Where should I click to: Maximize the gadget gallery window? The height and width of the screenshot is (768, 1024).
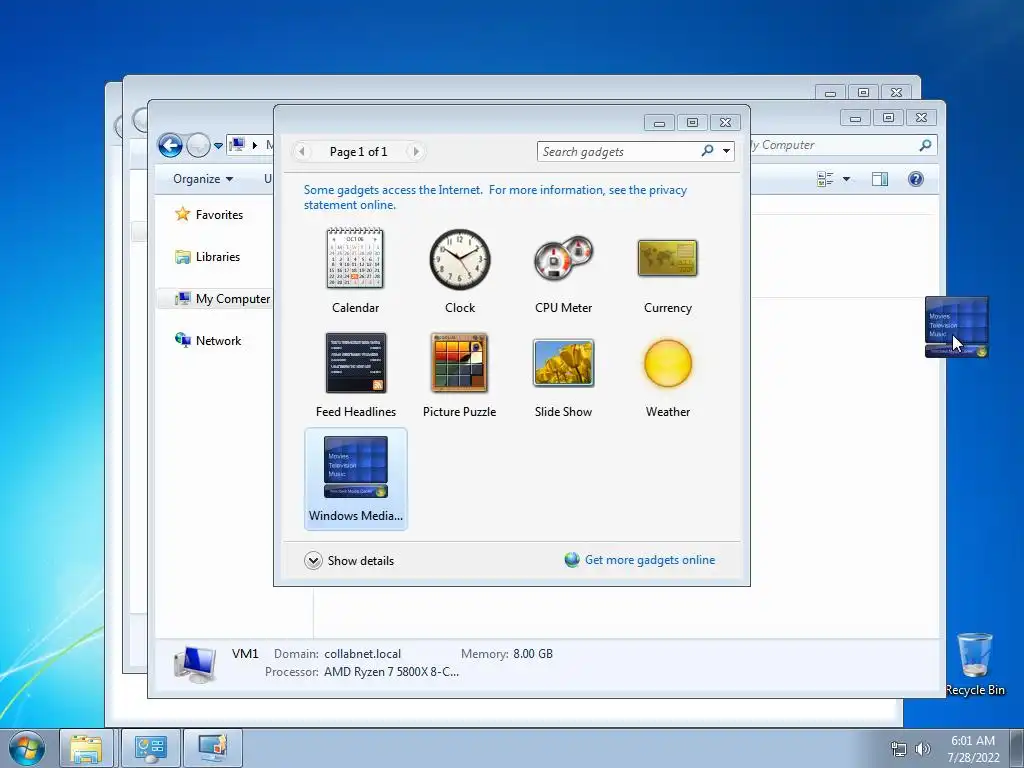pyautogui.click(x=692, y=123)
